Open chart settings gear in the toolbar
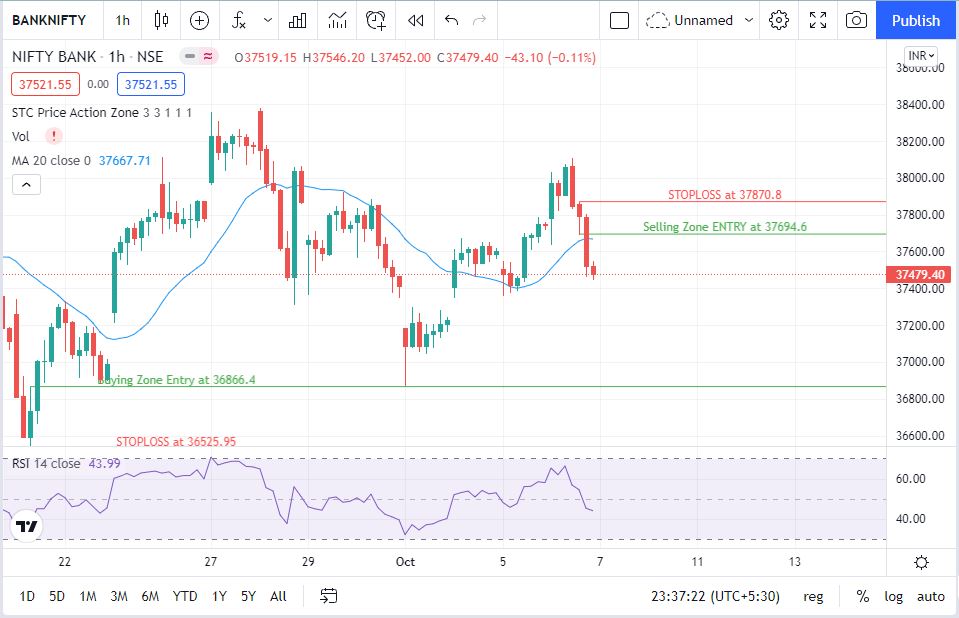959x618 pixels. tap(779, 20)
